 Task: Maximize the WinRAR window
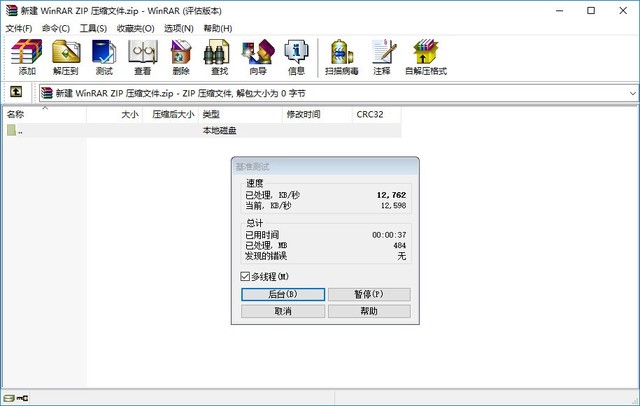[591, 11]
